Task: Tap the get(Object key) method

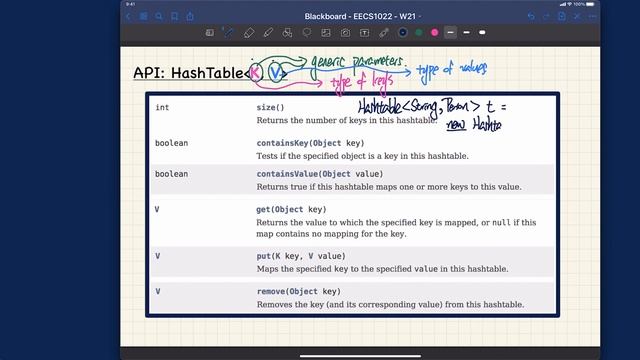Action: (x=291, y=209)
